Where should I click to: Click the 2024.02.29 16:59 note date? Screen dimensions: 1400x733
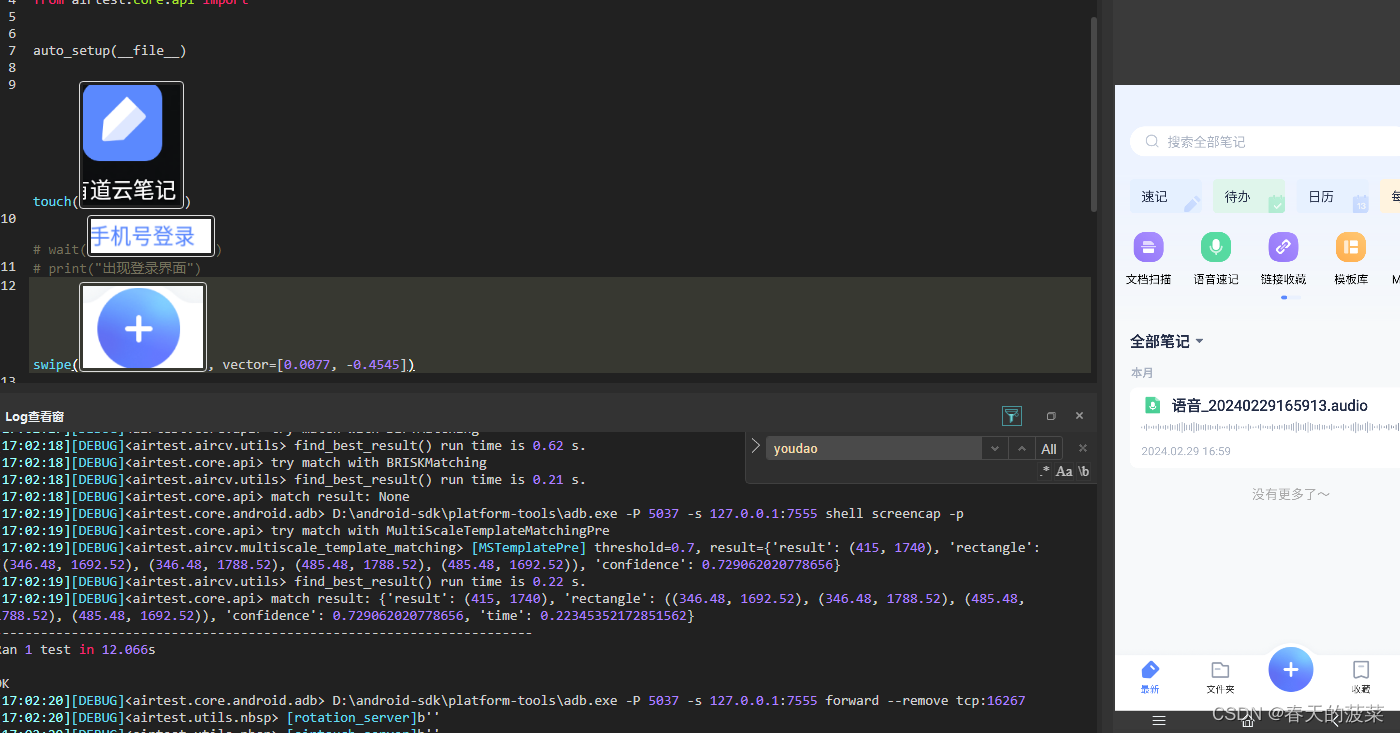click(1186, 451)
